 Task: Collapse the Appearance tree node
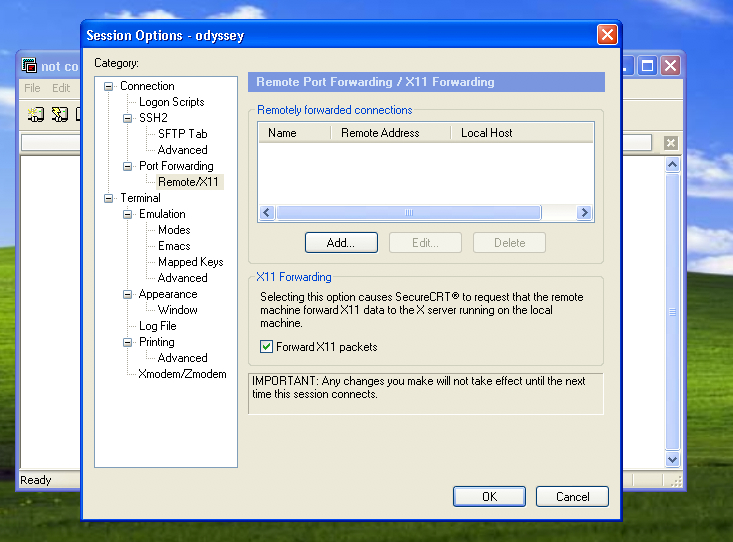(x=127, y=295)
